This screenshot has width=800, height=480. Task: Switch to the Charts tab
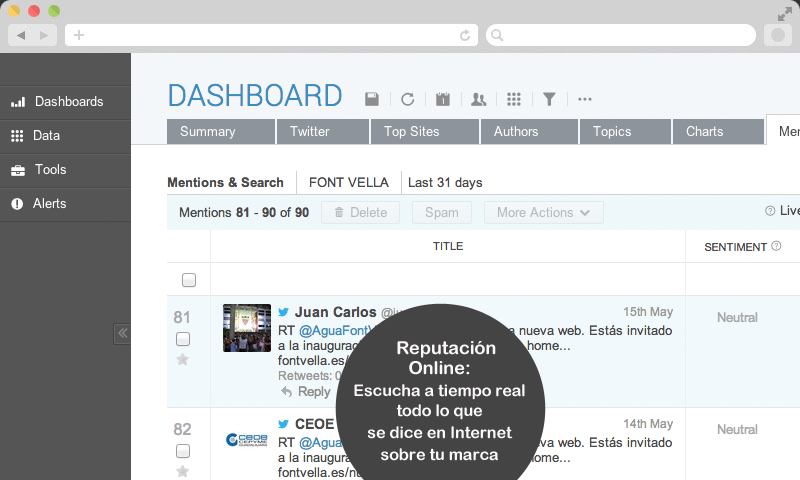pos(718,132)
